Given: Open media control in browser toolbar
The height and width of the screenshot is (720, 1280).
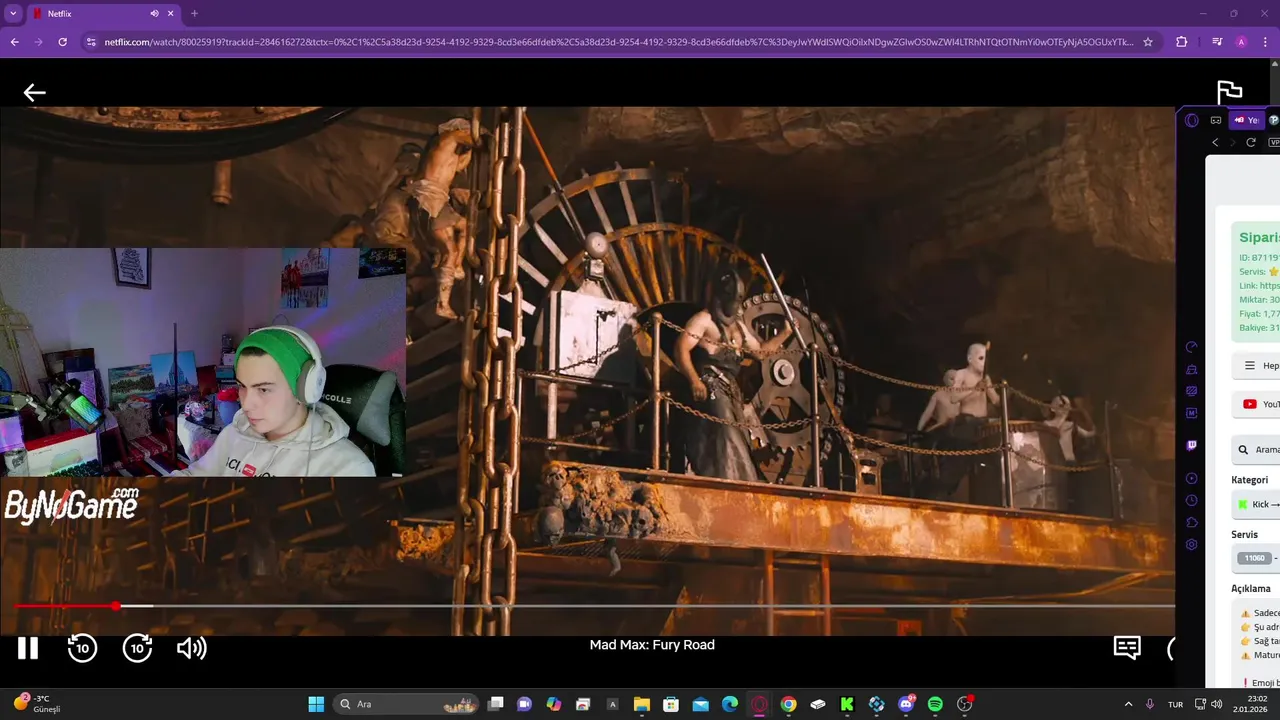Looking at the screenshot, I should coord(1217,42).
